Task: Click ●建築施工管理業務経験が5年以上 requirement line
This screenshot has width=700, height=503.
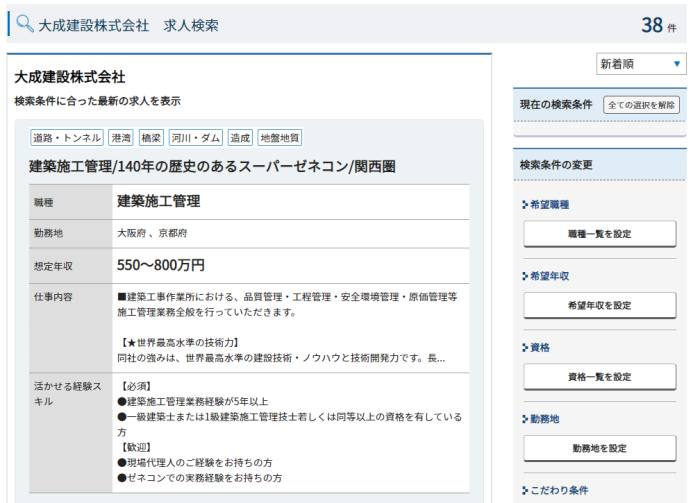Action: [x=193, y=401]
